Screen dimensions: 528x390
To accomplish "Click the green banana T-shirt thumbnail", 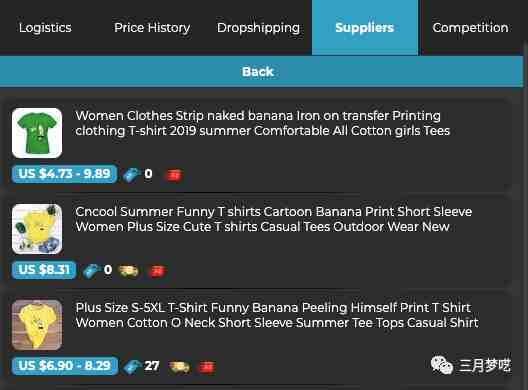I will (37, 133).
